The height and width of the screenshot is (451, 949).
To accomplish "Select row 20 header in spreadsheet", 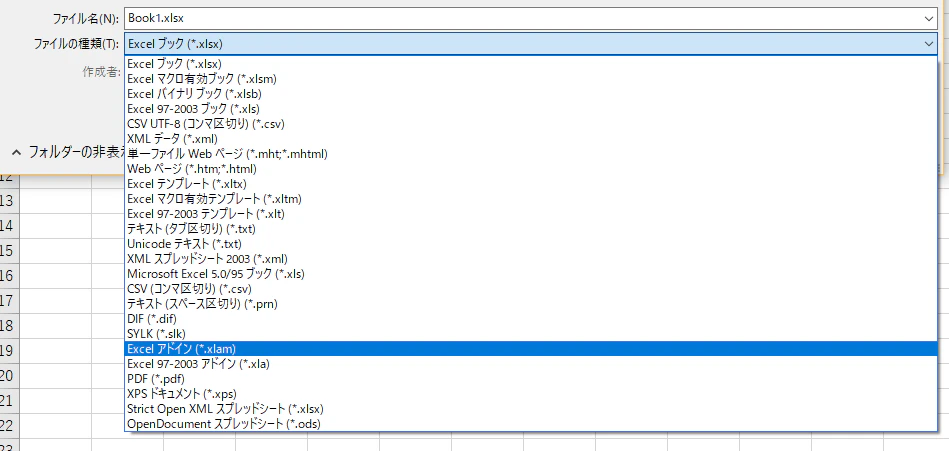I will pos(8,375).
